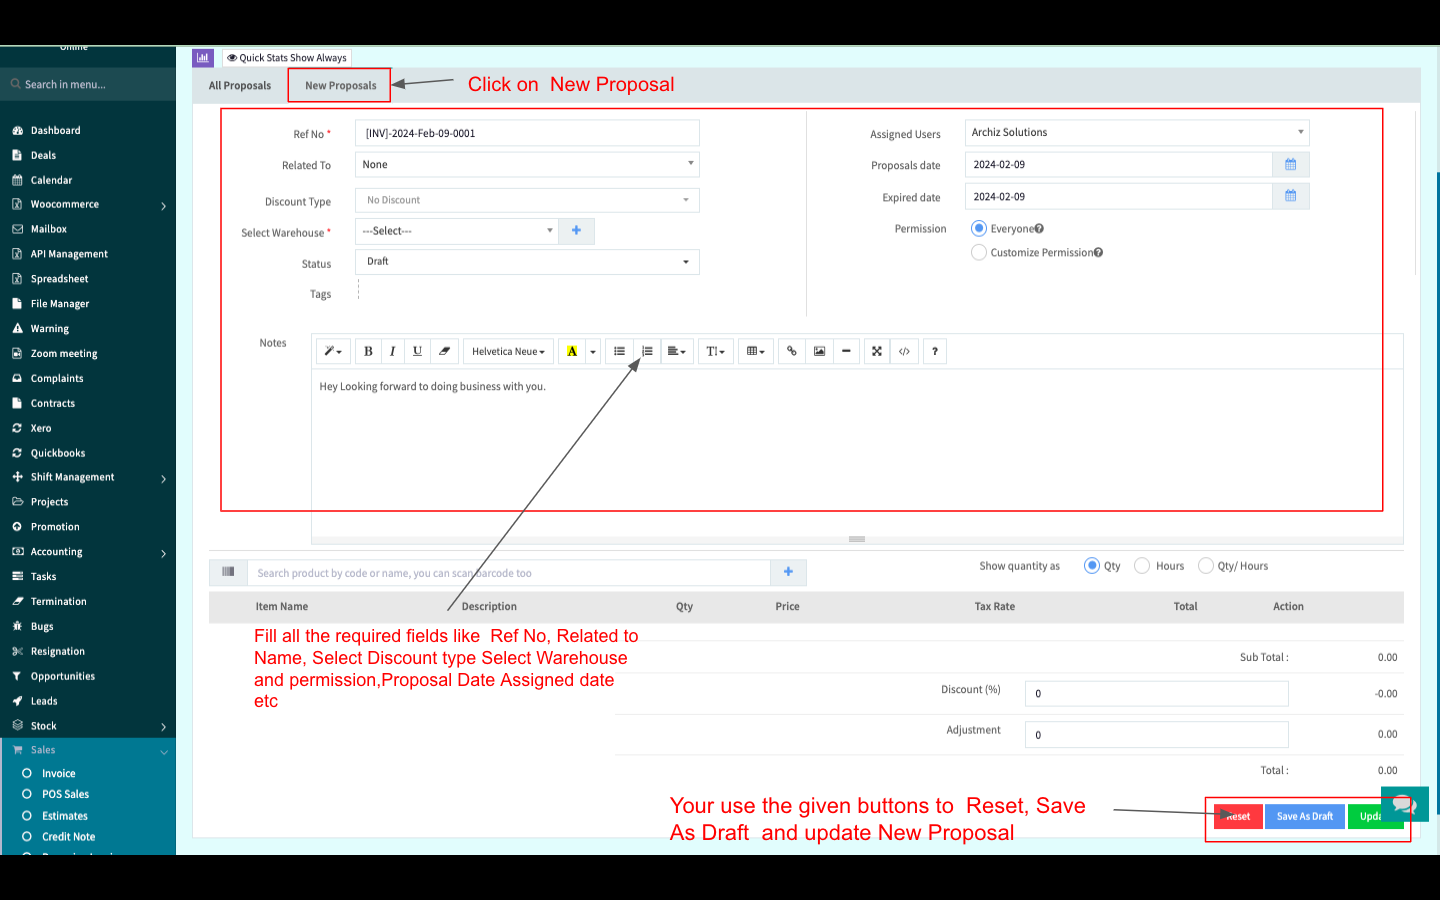Select the Everyone permission radio button

(979, 229)
